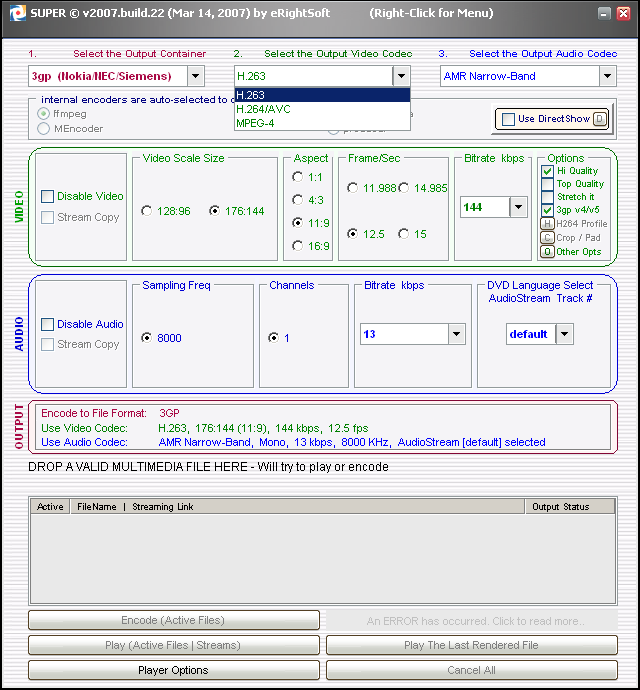Set aspect ratio to 11:9
The height and width of the screenshot is (690, 640).
pos(298,223)
